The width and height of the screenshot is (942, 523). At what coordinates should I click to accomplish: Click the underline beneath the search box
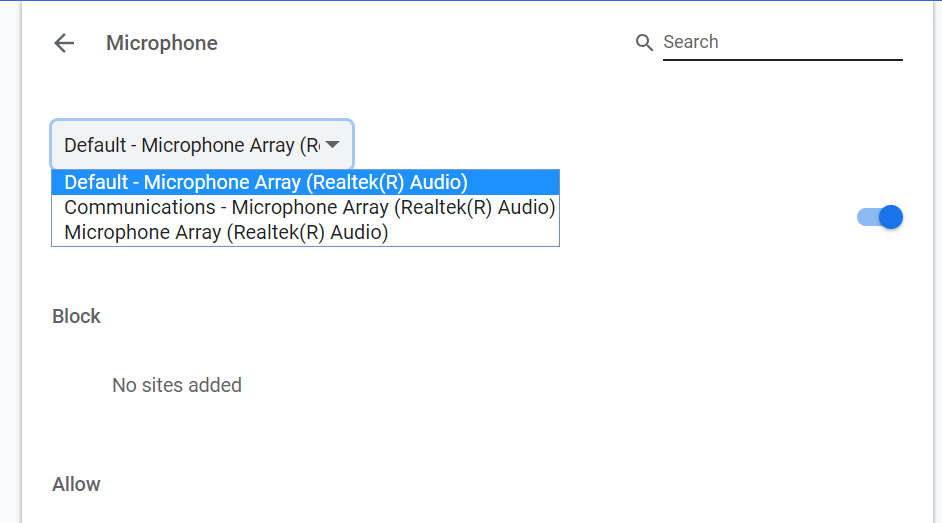pos(782,60)
